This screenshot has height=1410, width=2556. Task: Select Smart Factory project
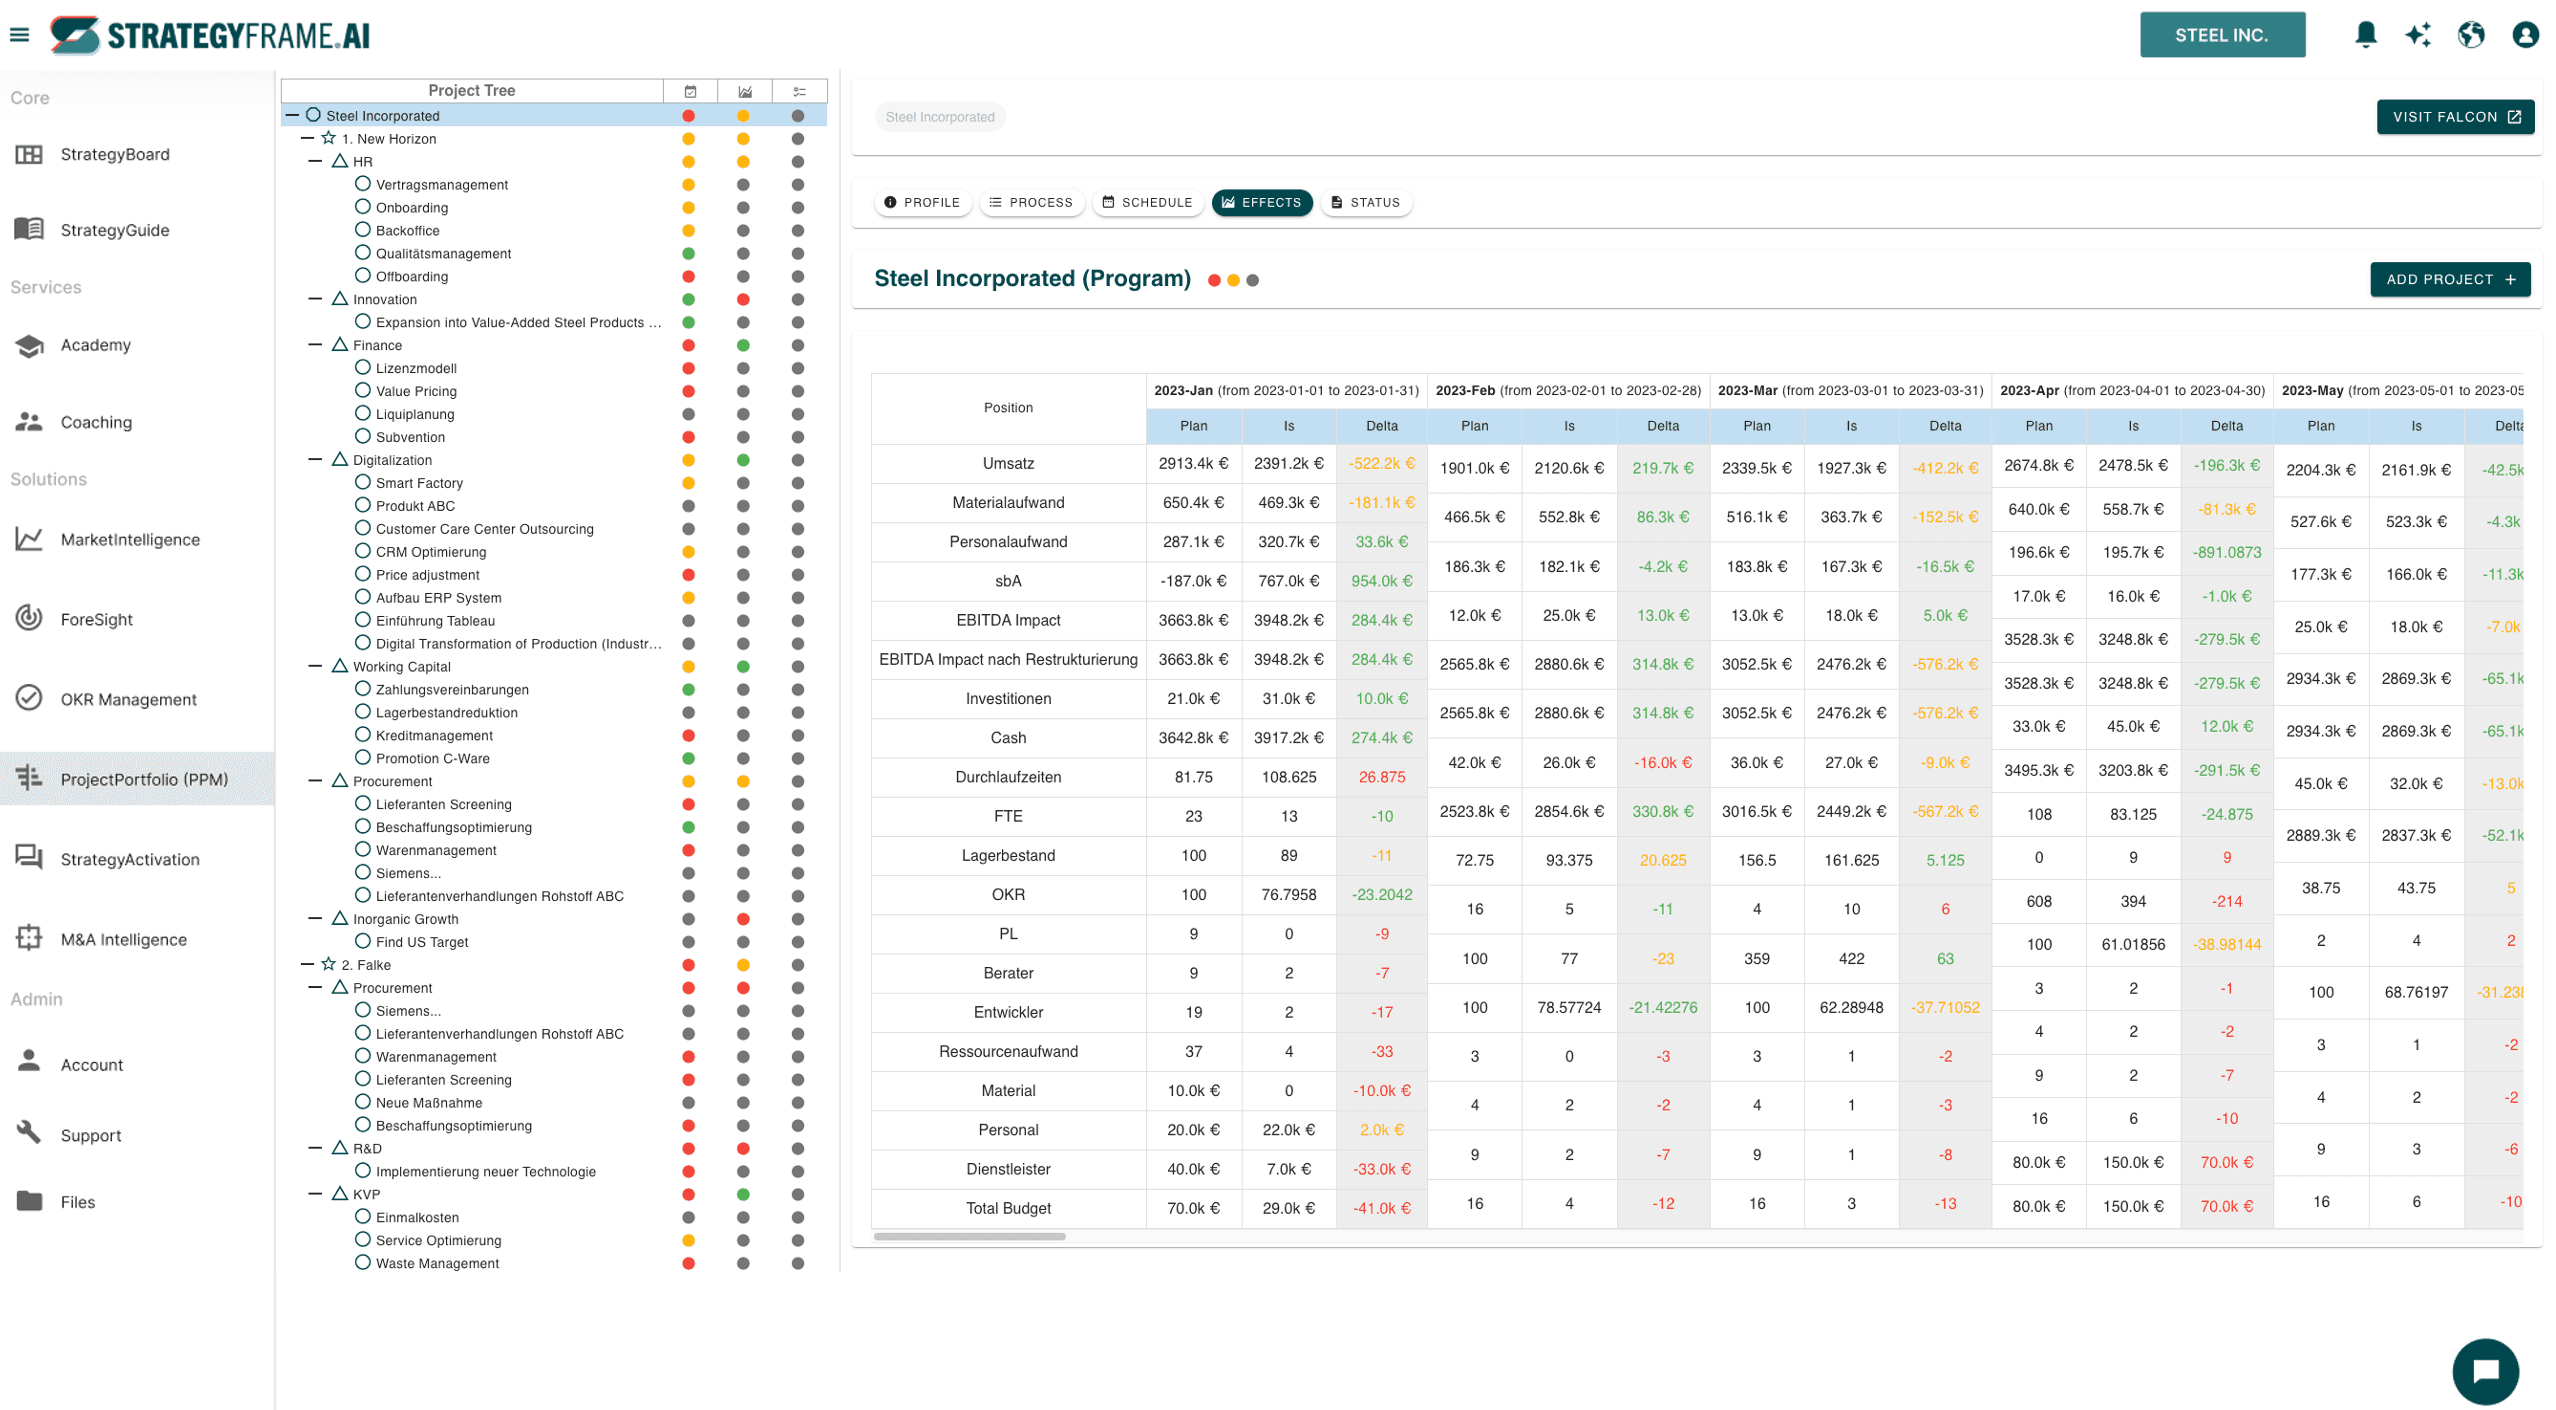(419, 483)
